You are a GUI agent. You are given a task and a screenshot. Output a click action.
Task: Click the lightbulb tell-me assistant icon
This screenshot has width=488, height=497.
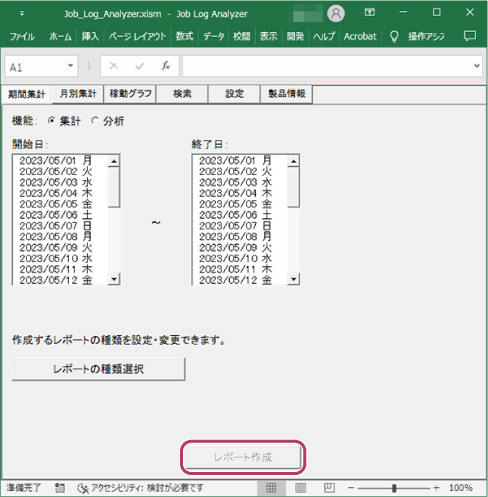tap(394, 36)
